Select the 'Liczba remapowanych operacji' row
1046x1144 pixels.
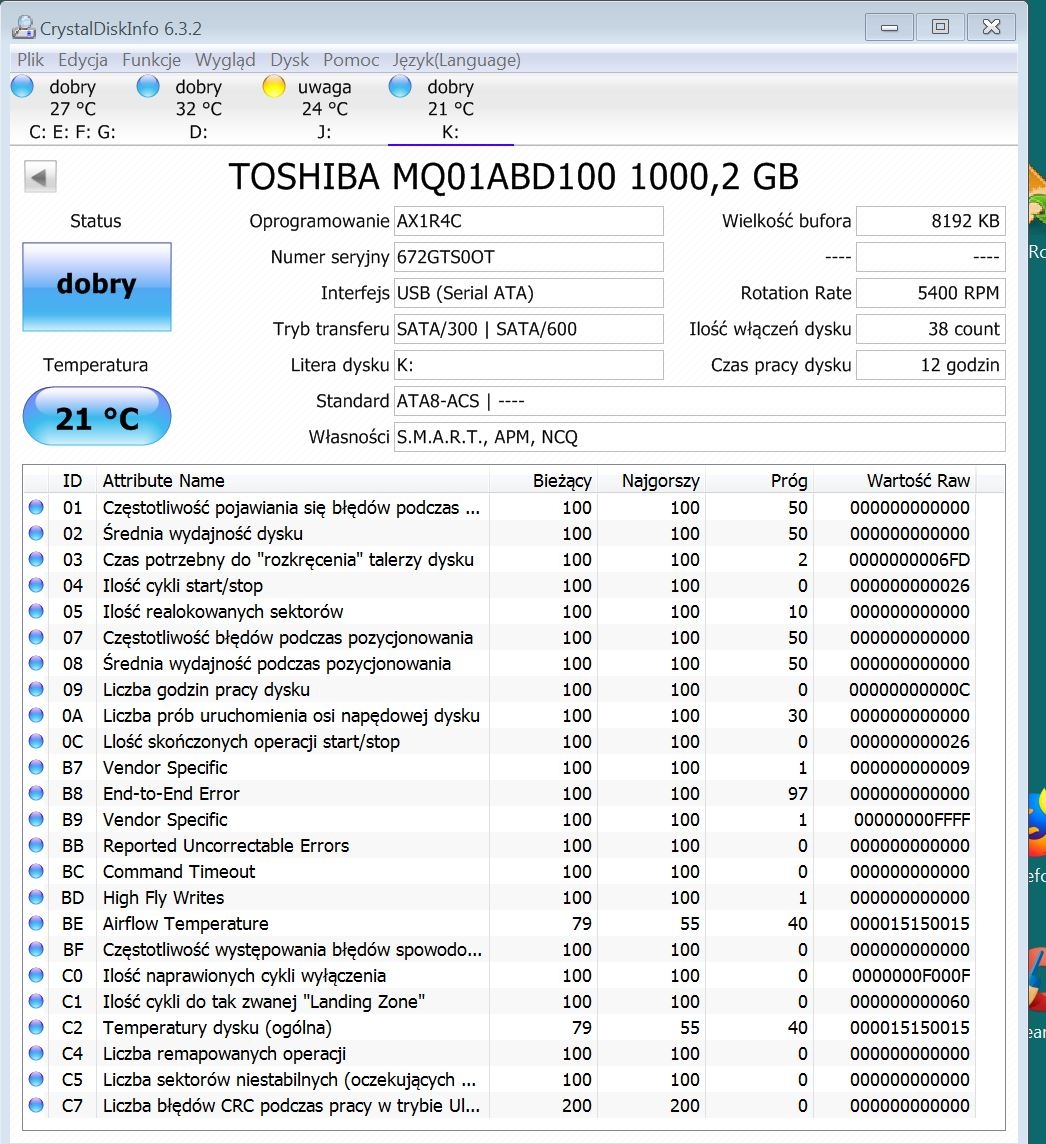500,1054
